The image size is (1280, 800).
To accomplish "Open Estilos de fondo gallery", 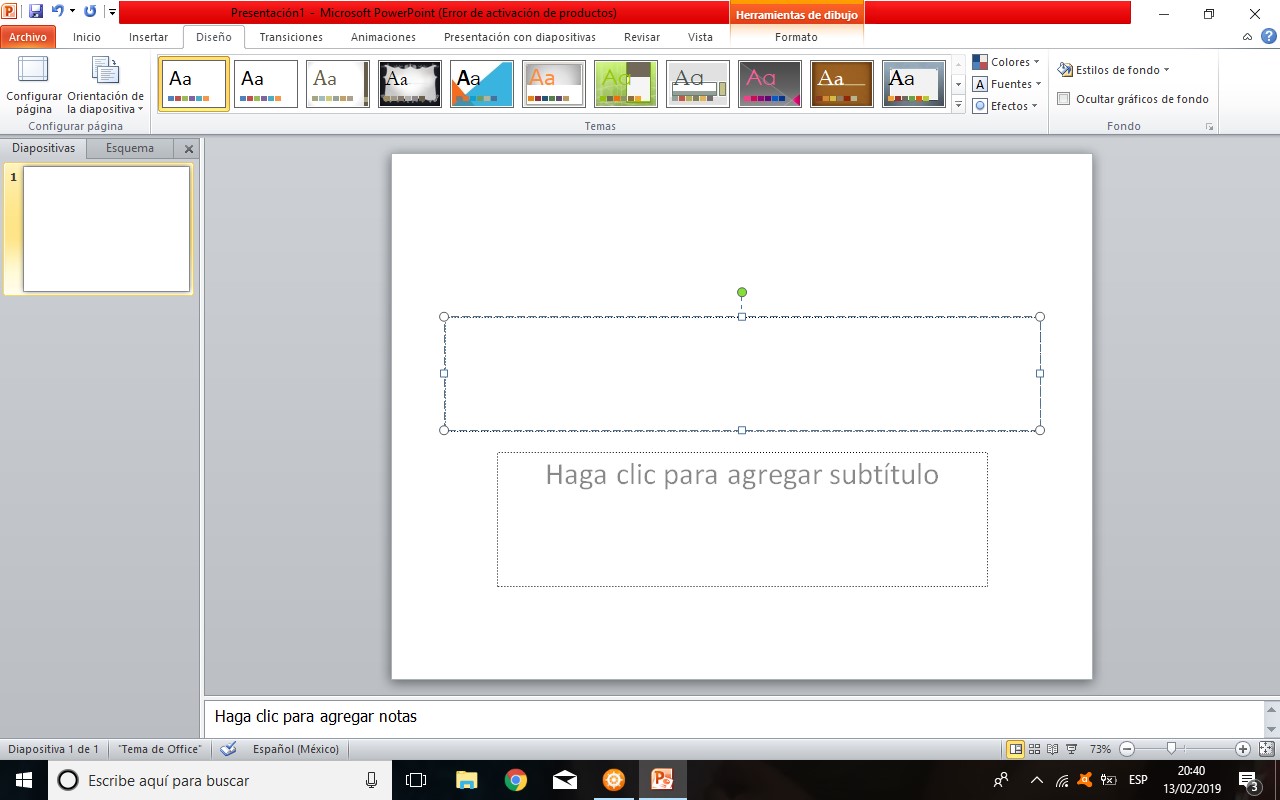I will click(x=1113, y=70).
